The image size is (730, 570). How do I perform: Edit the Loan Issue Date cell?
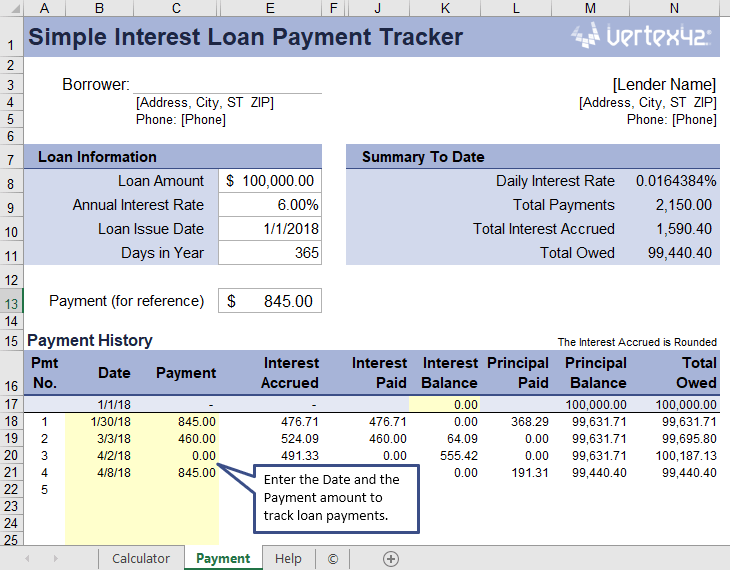(270, 229)
